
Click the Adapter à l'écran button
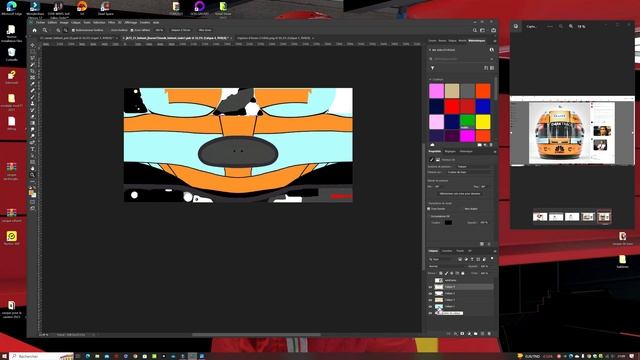click(x=181, y=30)
